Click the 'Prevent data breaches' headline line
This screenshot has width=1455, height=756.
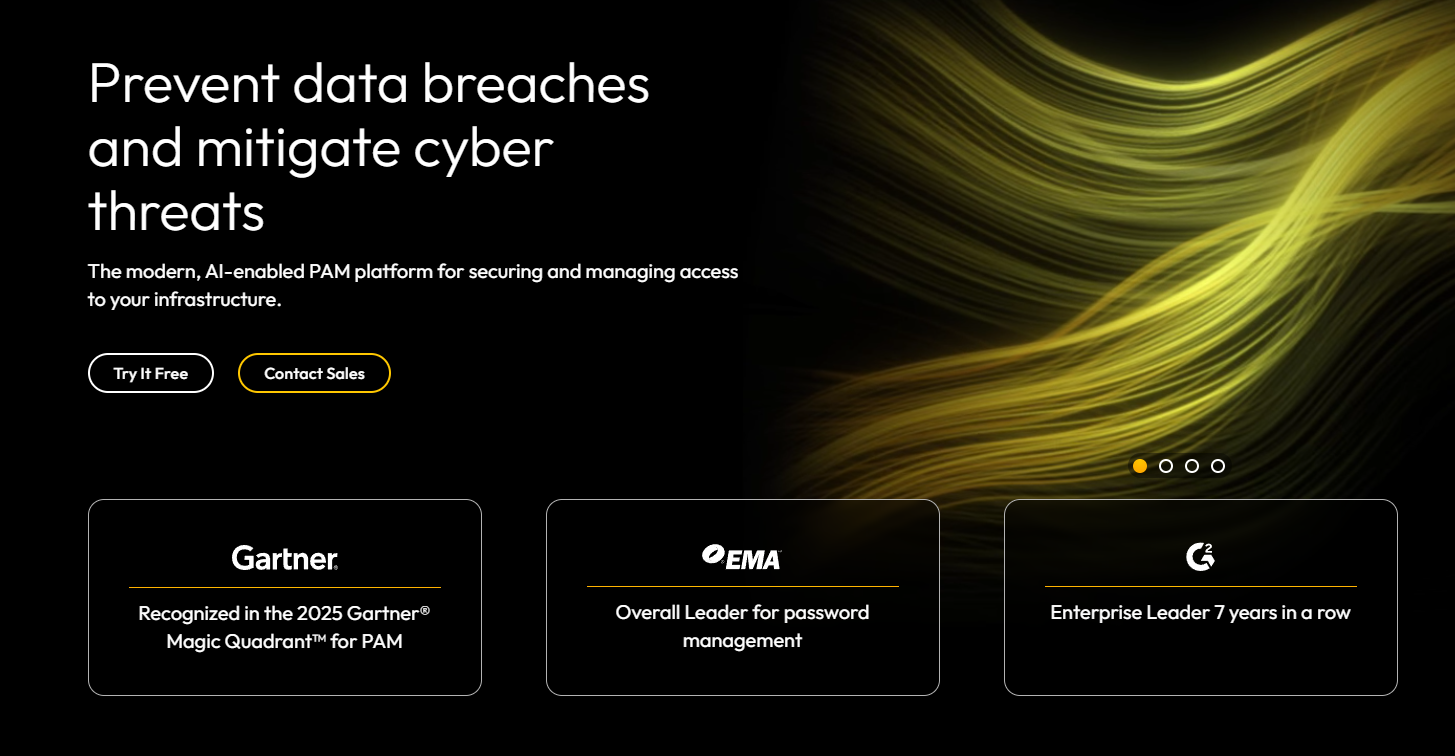[369, 83]
